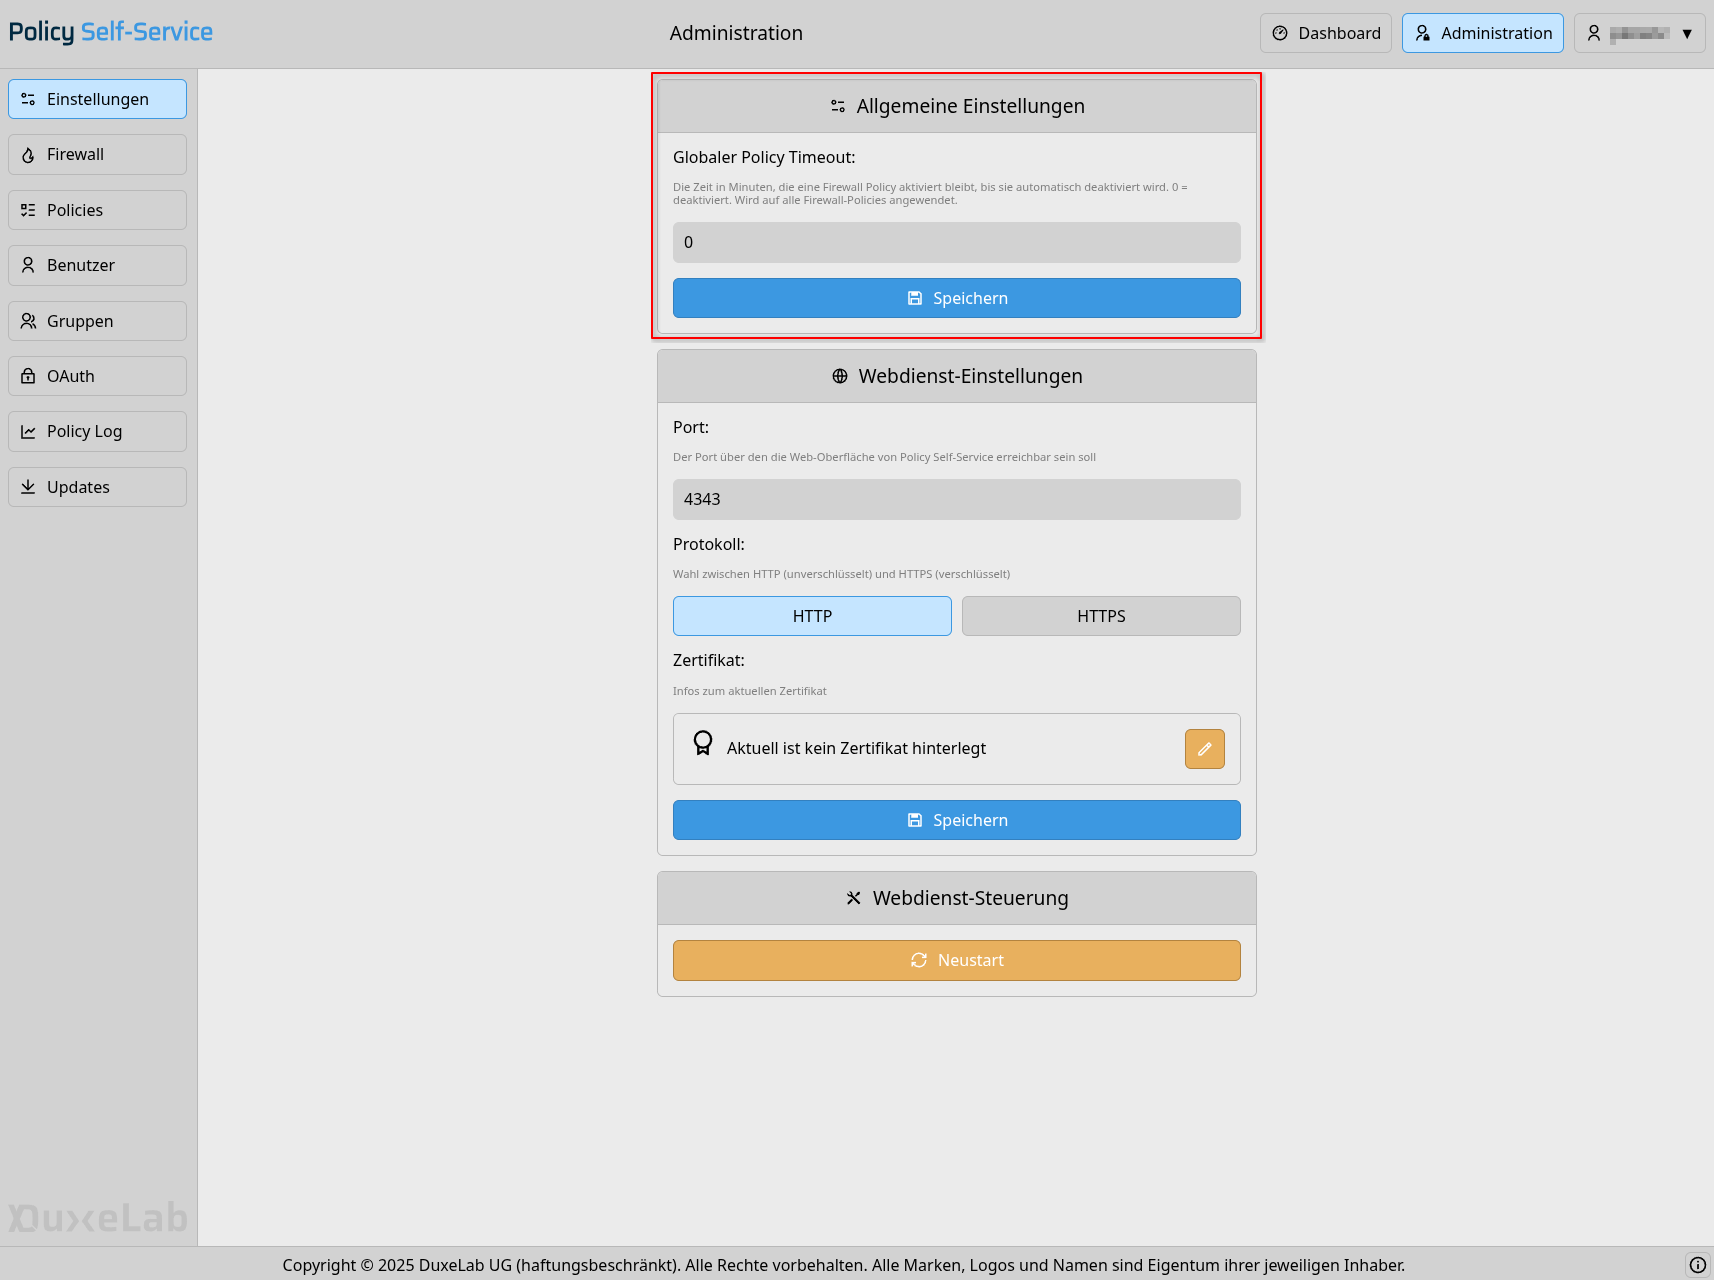
Task: Open the OAuth settings page
Action: click(x=97, y=376)
